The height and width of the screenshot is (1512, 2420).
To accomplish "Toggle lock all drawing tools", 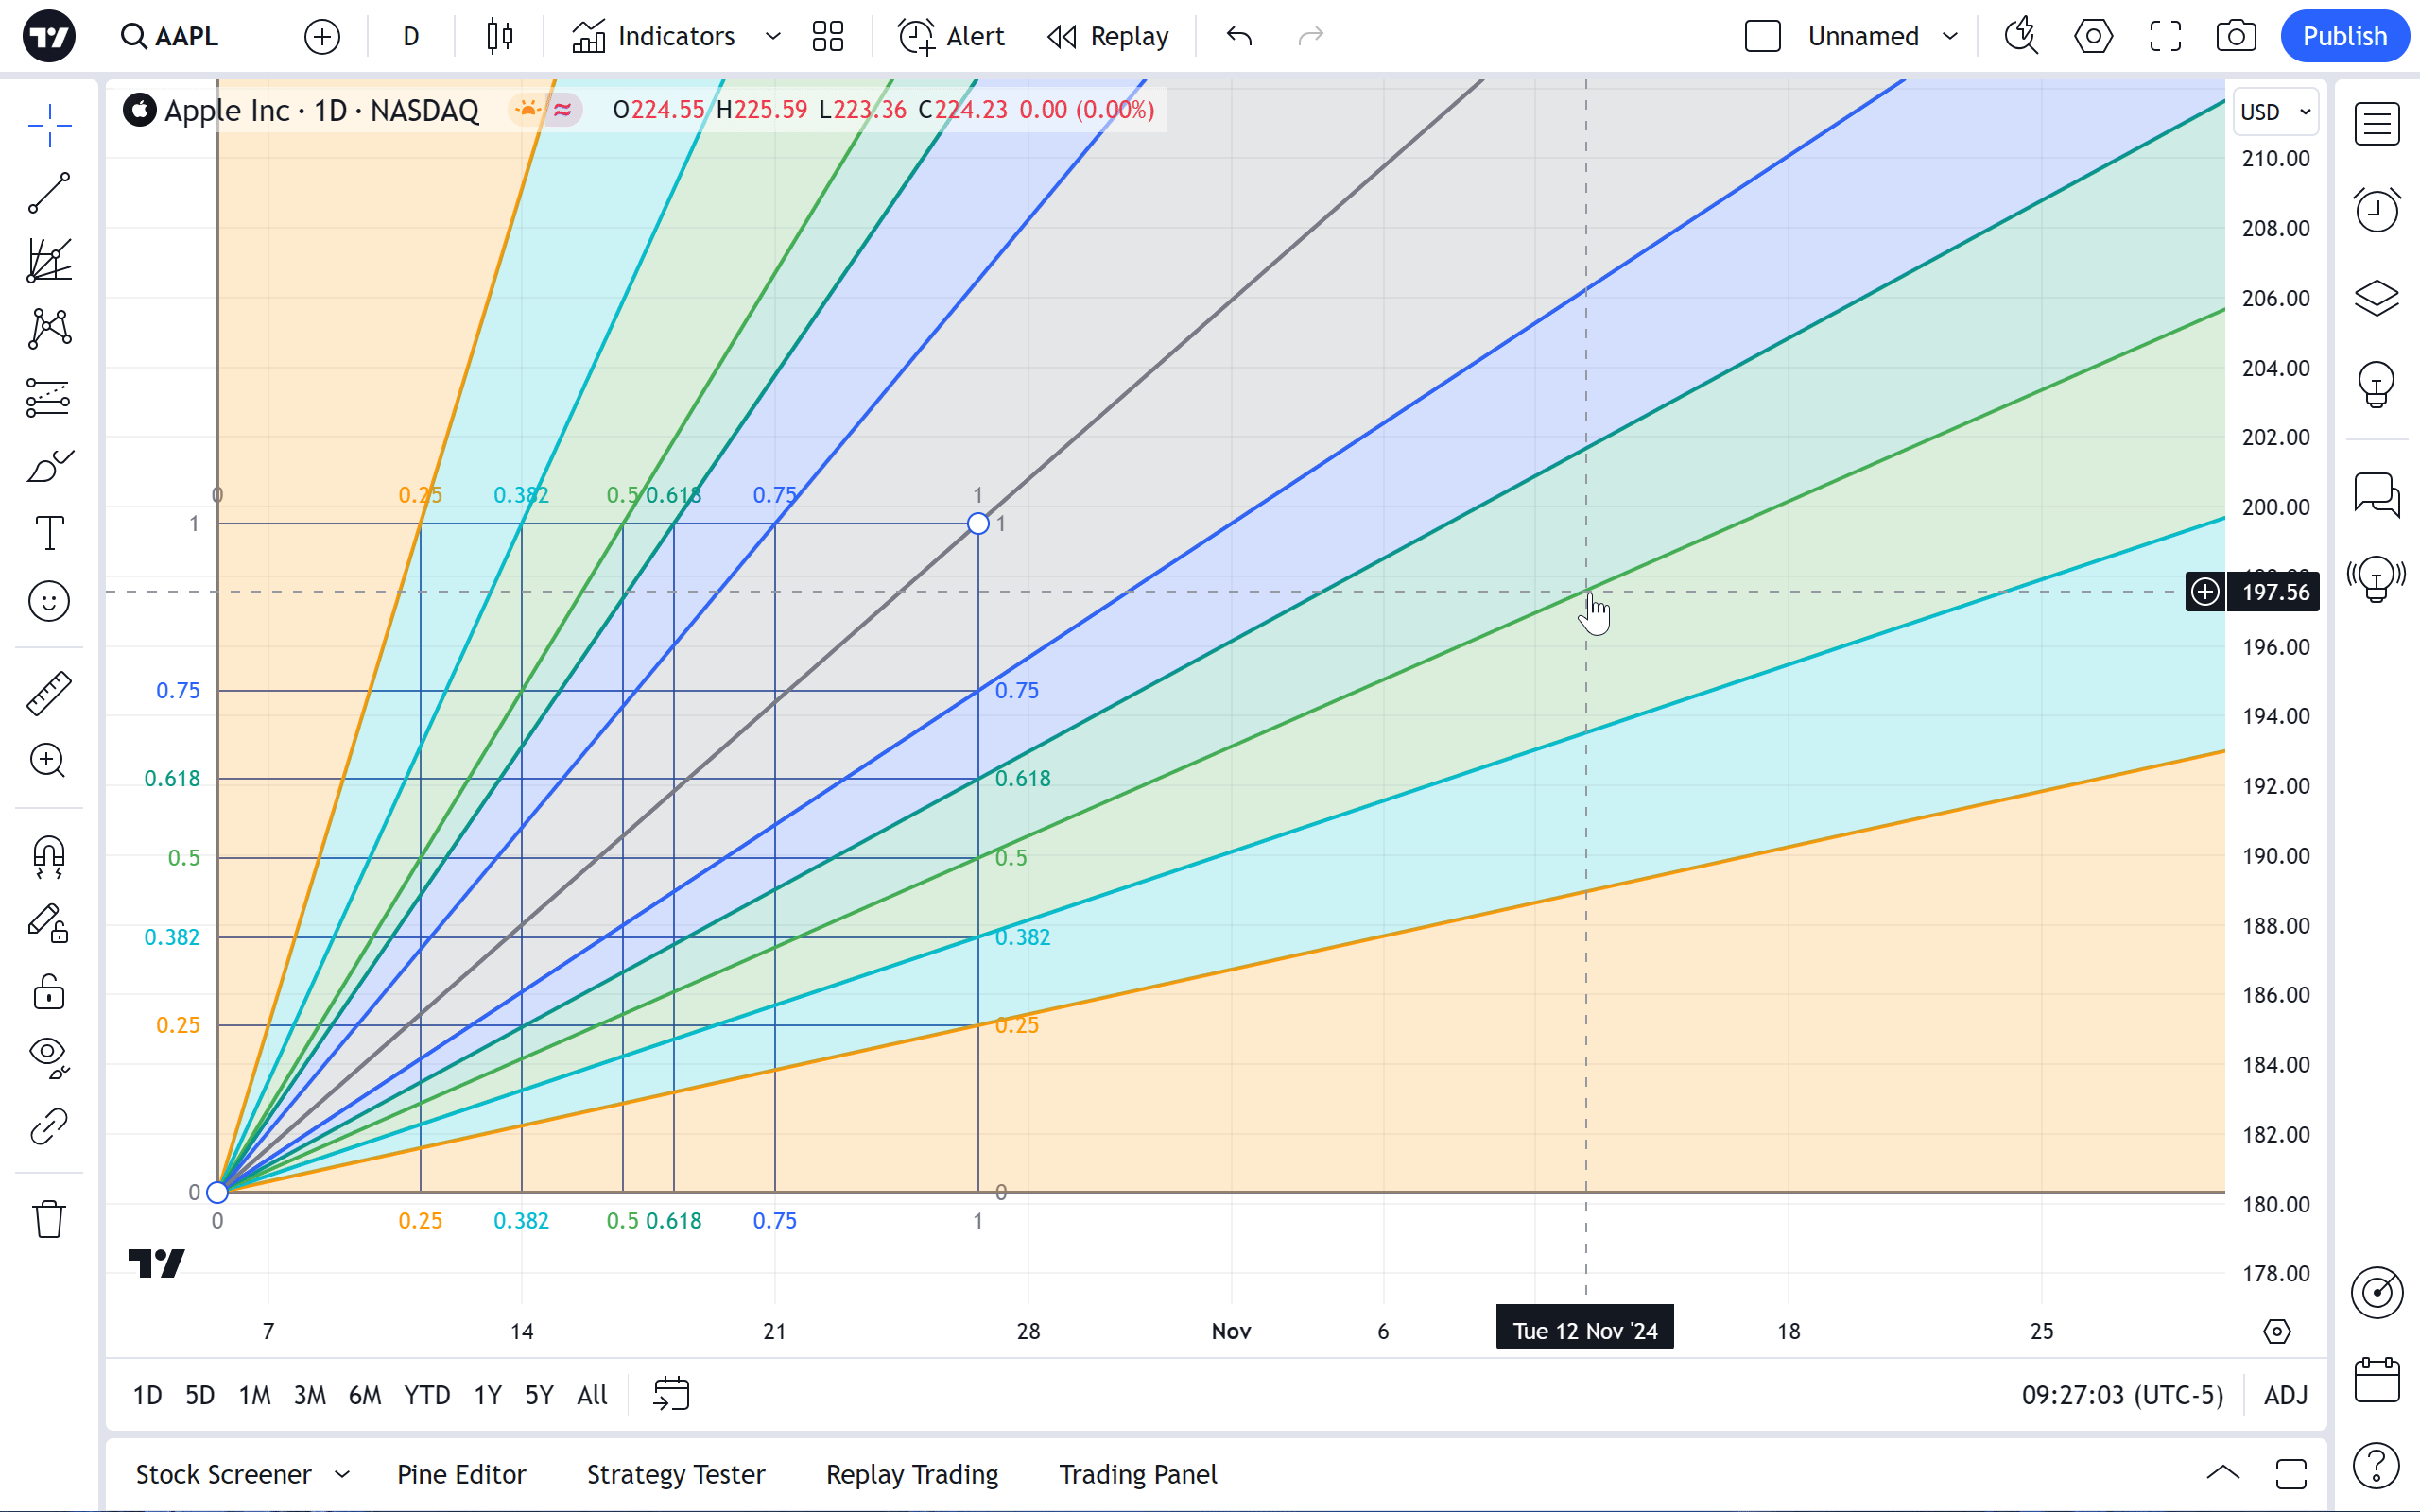I will tap(48, 992).
